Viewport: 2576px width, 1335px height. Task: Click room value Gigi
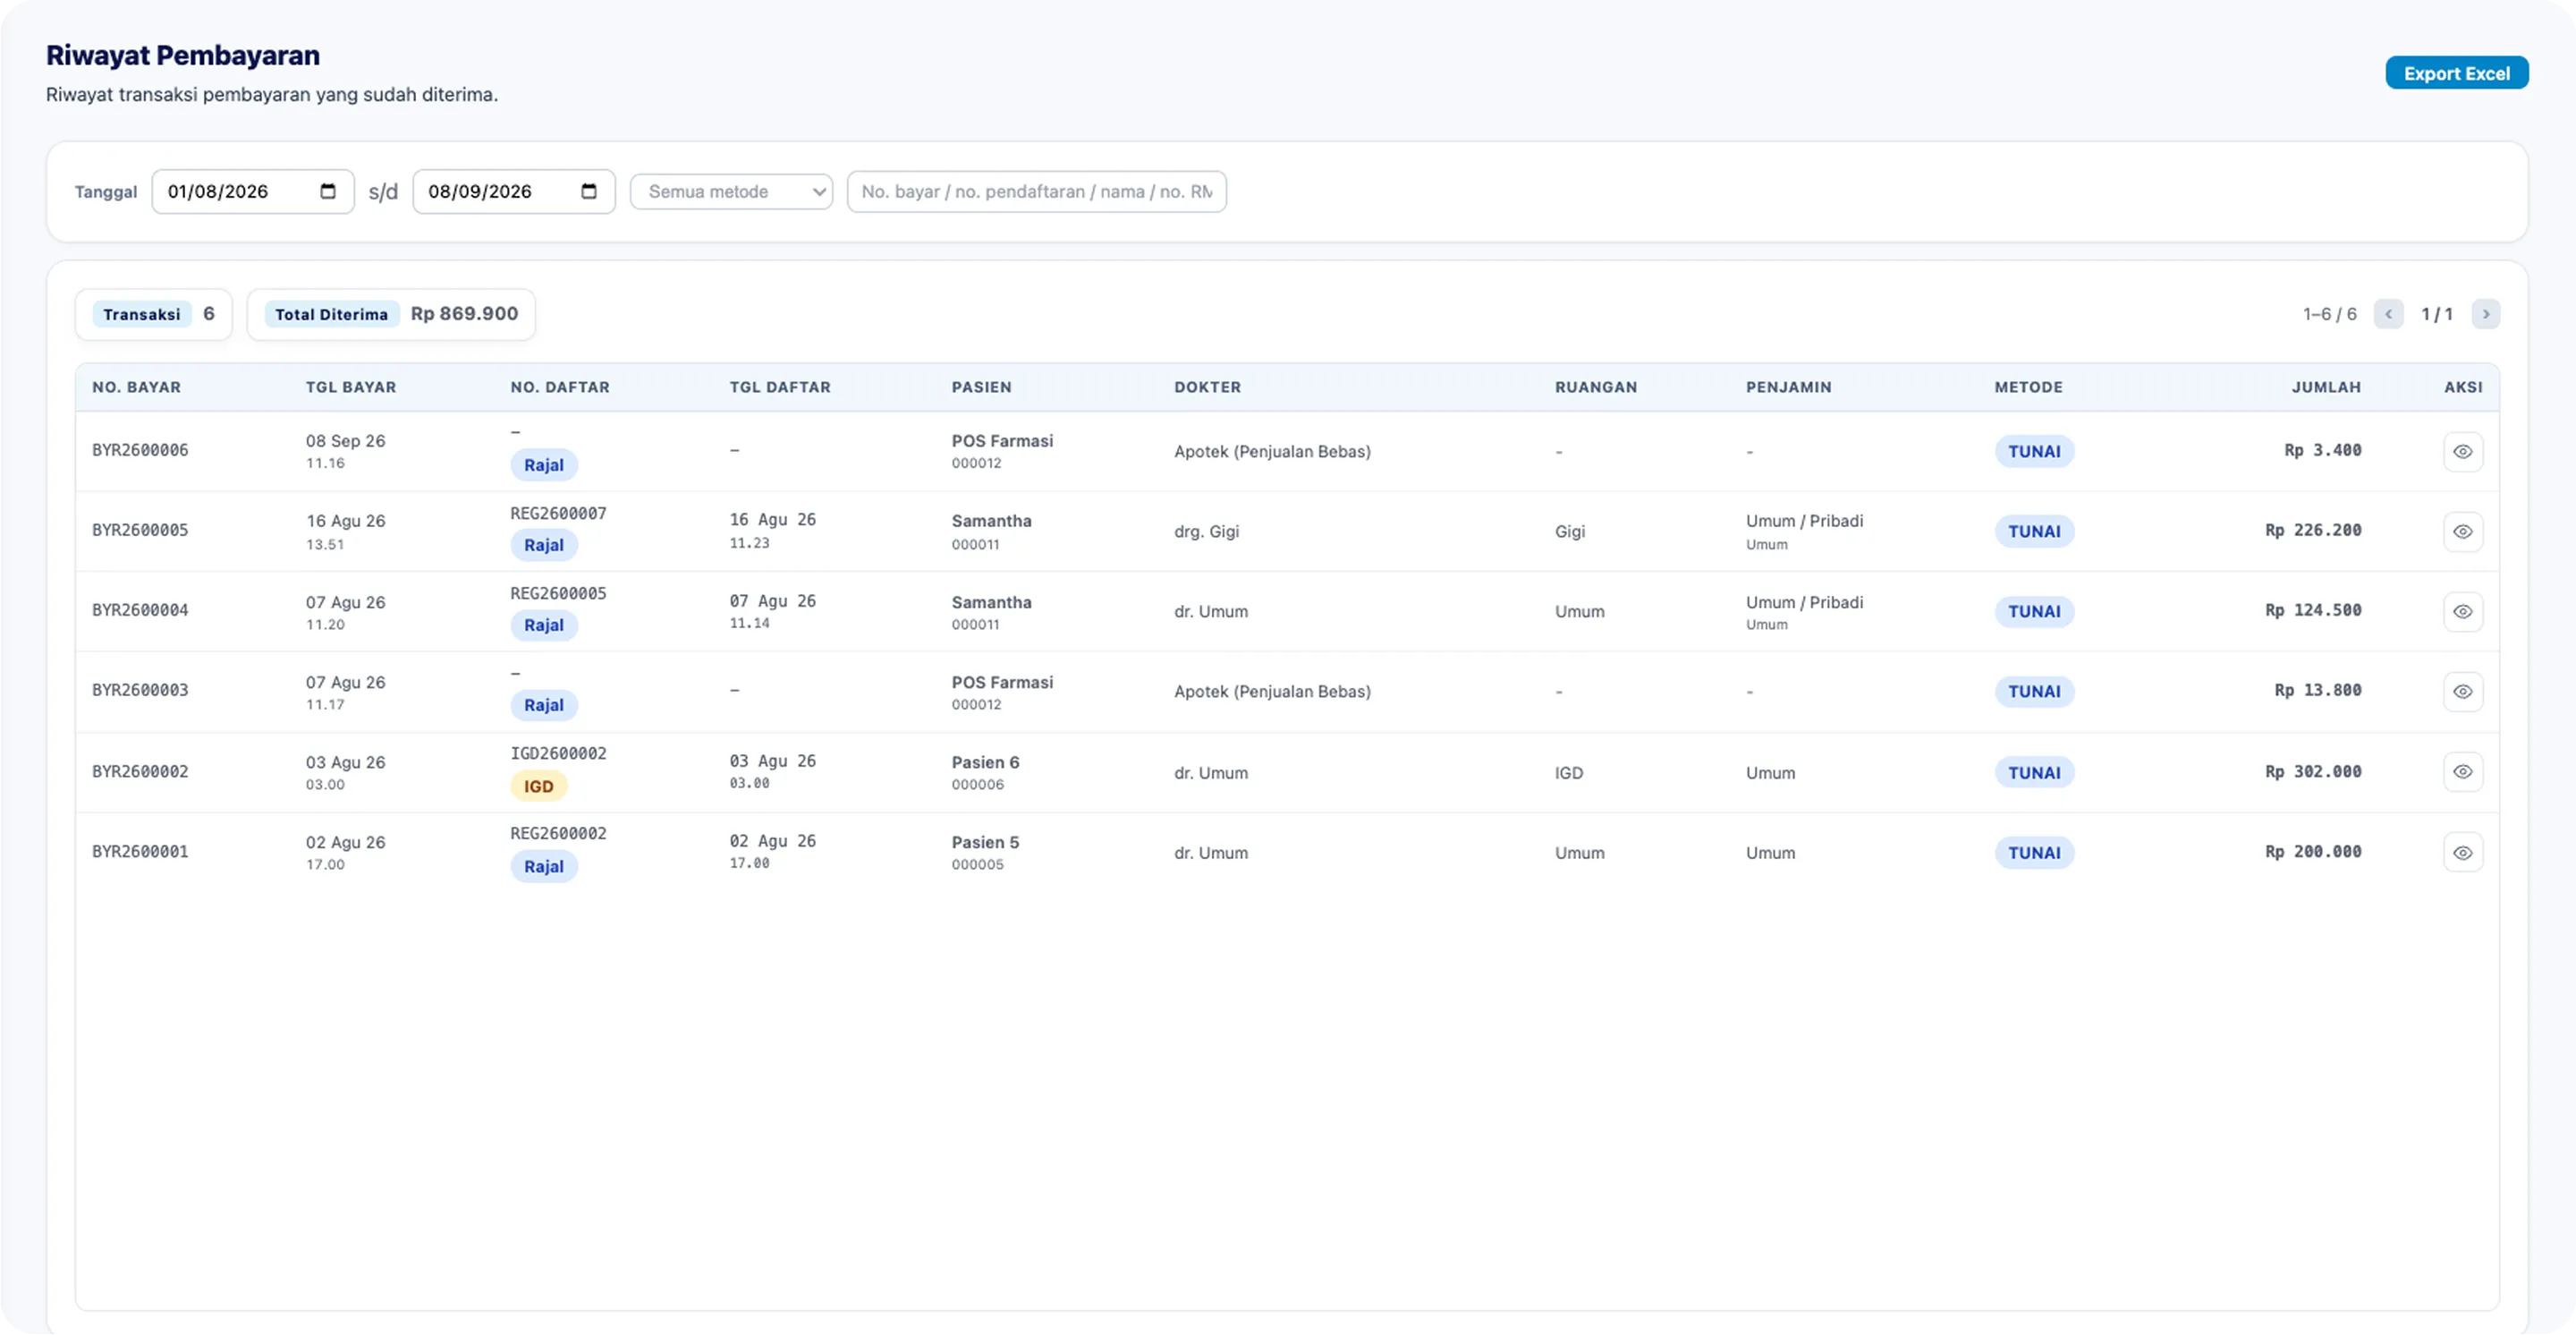[x=1569, y=531]
